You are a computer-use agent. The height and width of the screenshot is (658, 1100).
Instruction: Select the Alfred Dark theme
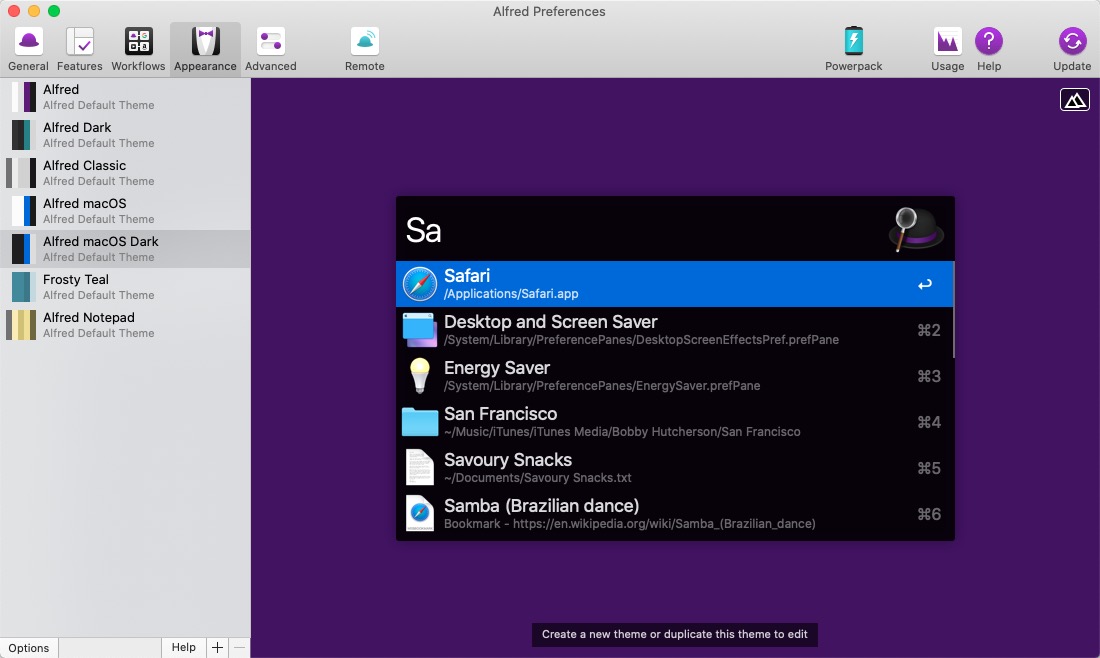pyautogui.click(x=125, y=135)
